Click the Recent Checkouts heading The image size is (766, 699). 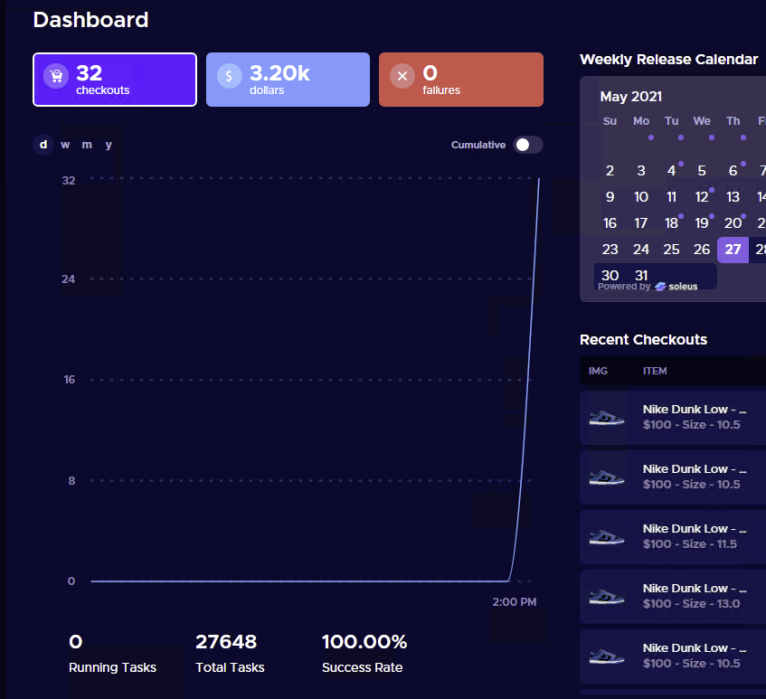[643, 340]
